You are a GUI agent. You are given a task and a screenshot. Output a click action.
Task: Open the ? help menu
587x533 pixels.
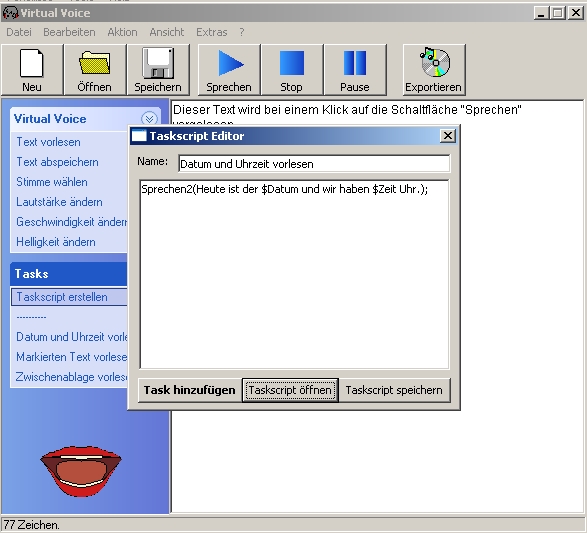(x=242, y=32)
